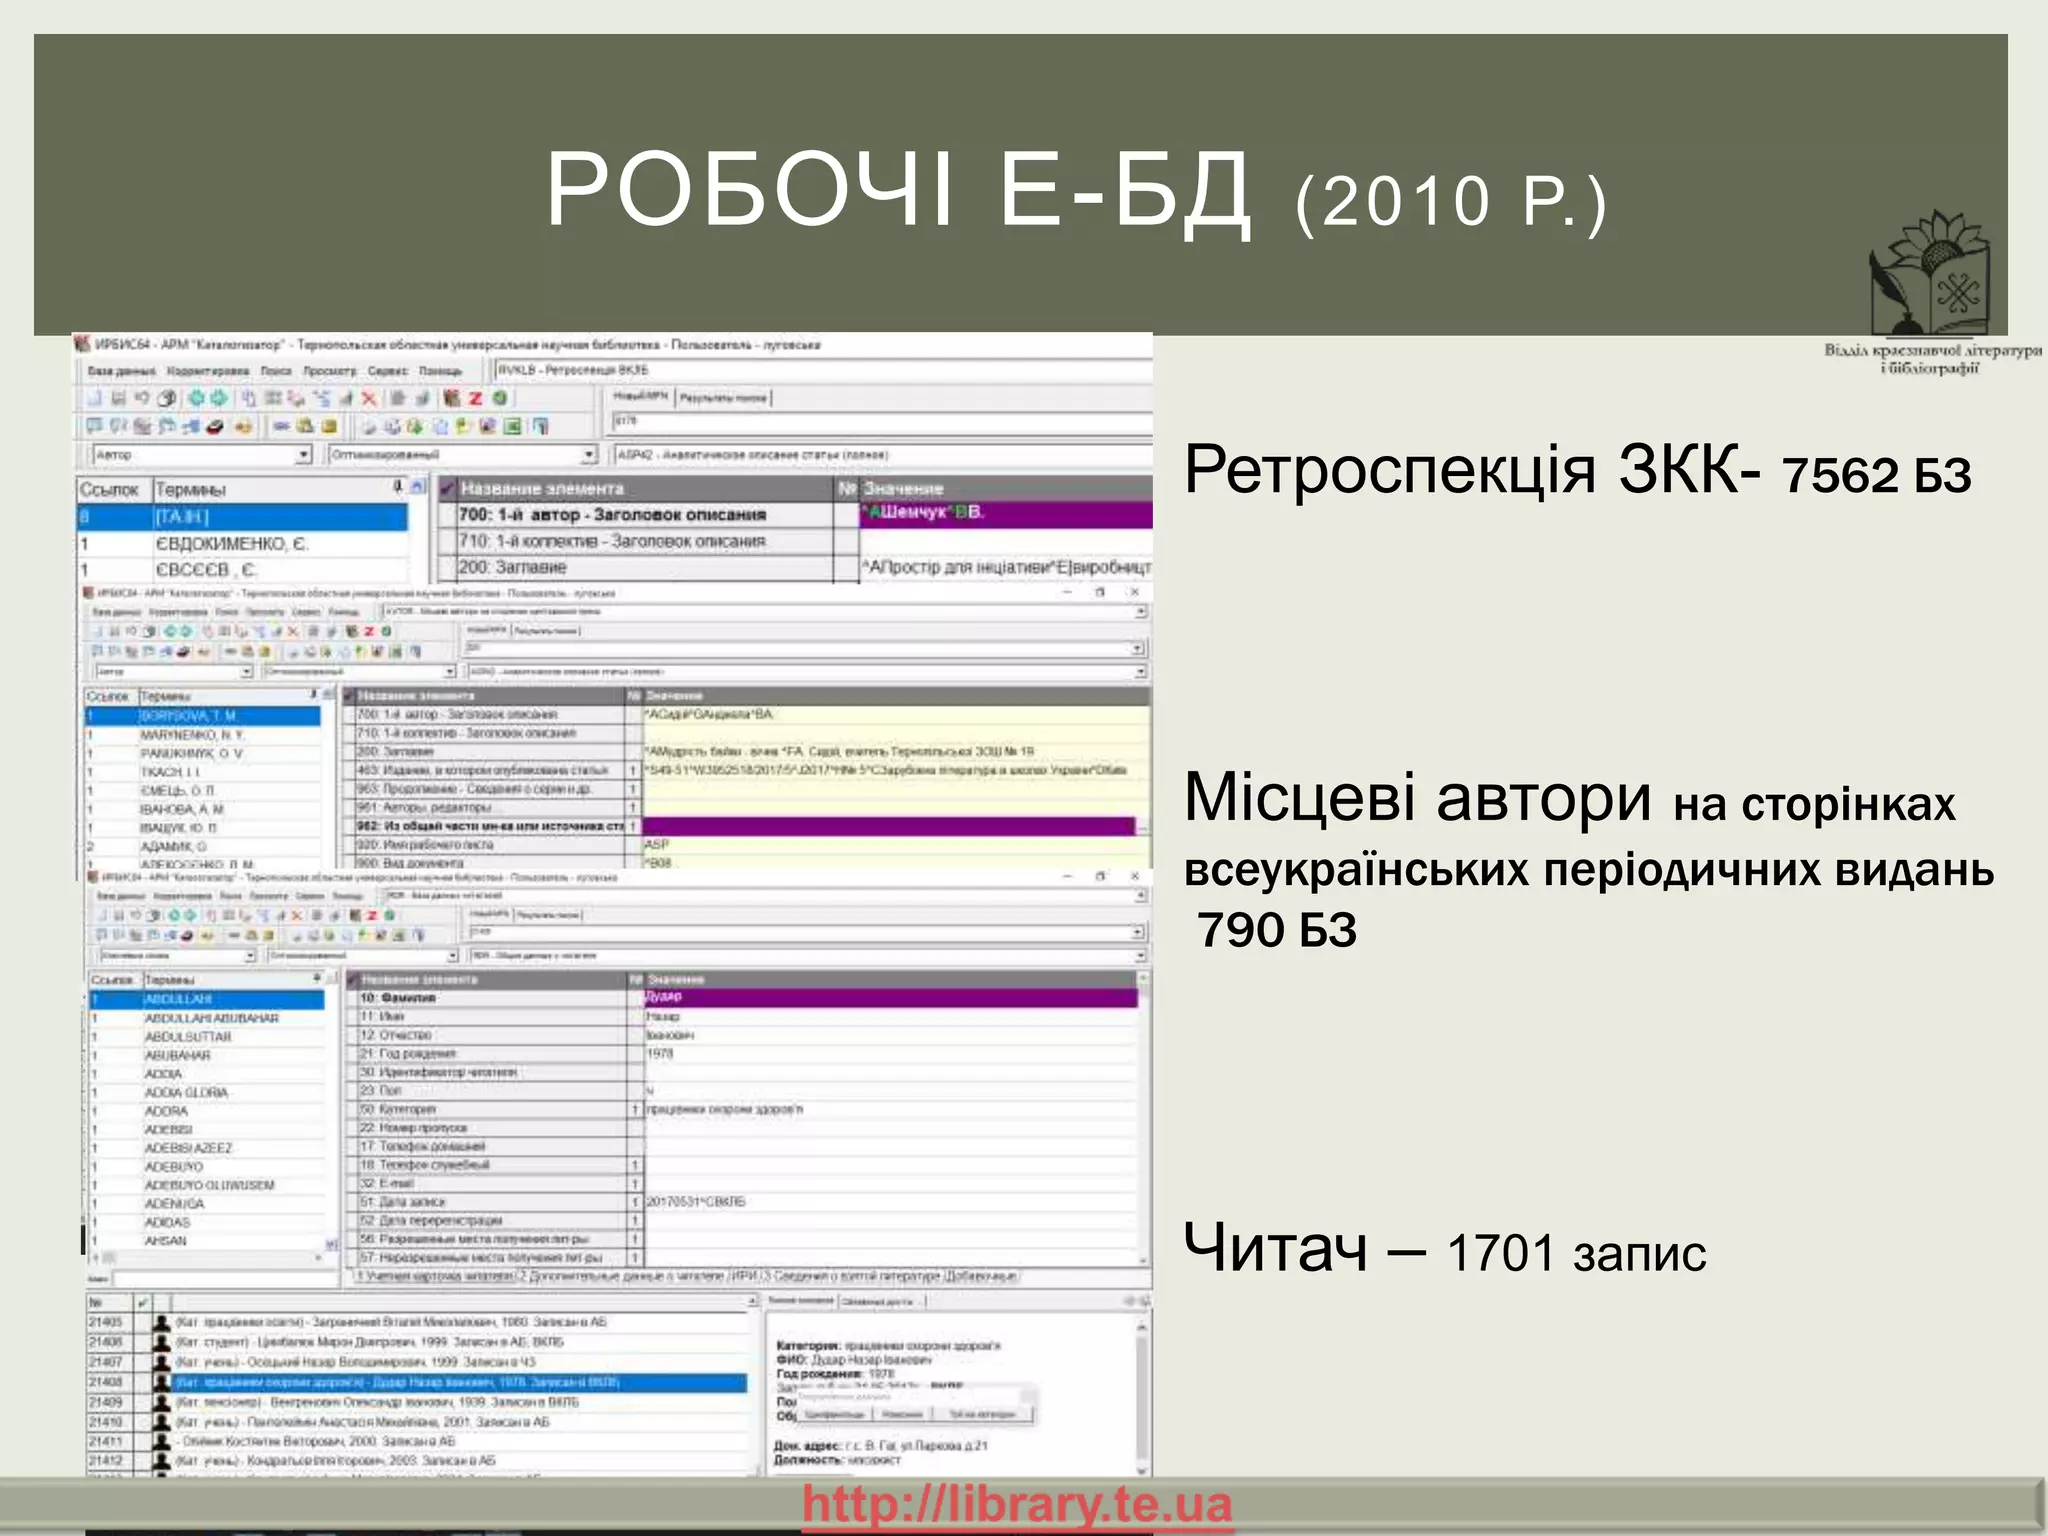Click the book icon left of red Z, top window
Viewport: 2048px width, 1536px height.
pyautogui.click(x=452, y=398)
